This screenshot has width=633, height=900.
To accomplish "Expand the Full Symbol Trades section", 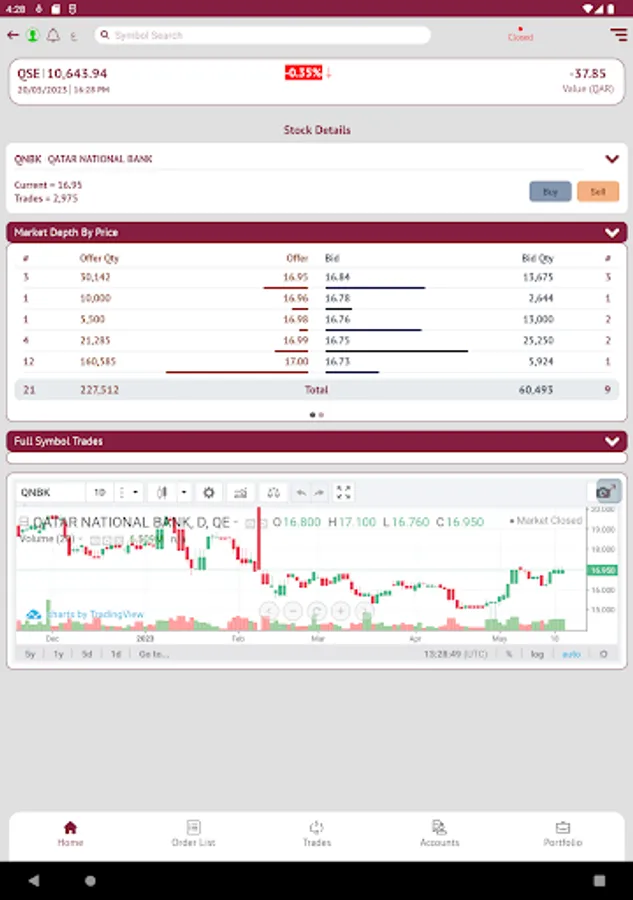I will coord(612,441).
